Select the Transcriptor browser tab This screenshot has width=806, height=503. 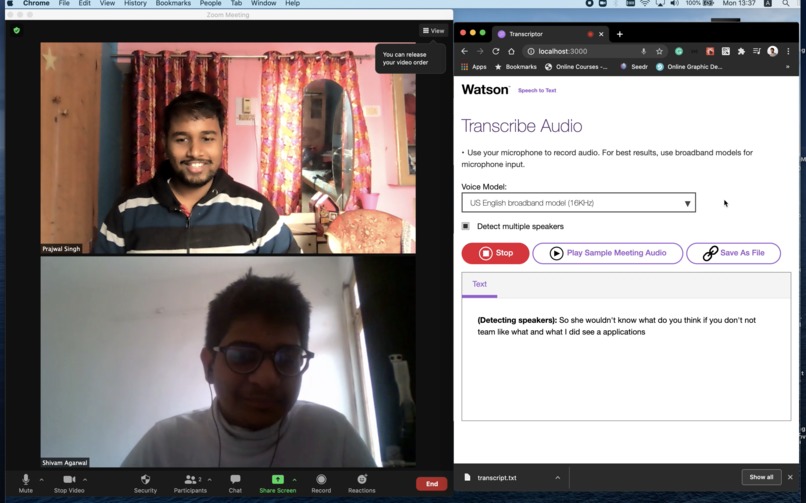click(x=545, y=34)
